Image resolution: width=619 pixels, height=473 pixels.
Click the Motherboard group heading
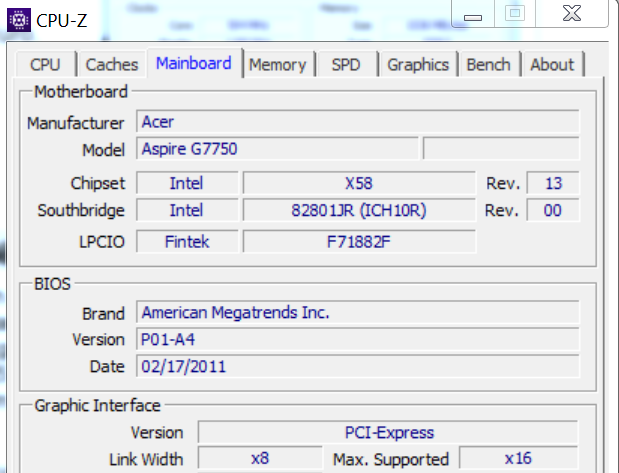pos(81,92)
